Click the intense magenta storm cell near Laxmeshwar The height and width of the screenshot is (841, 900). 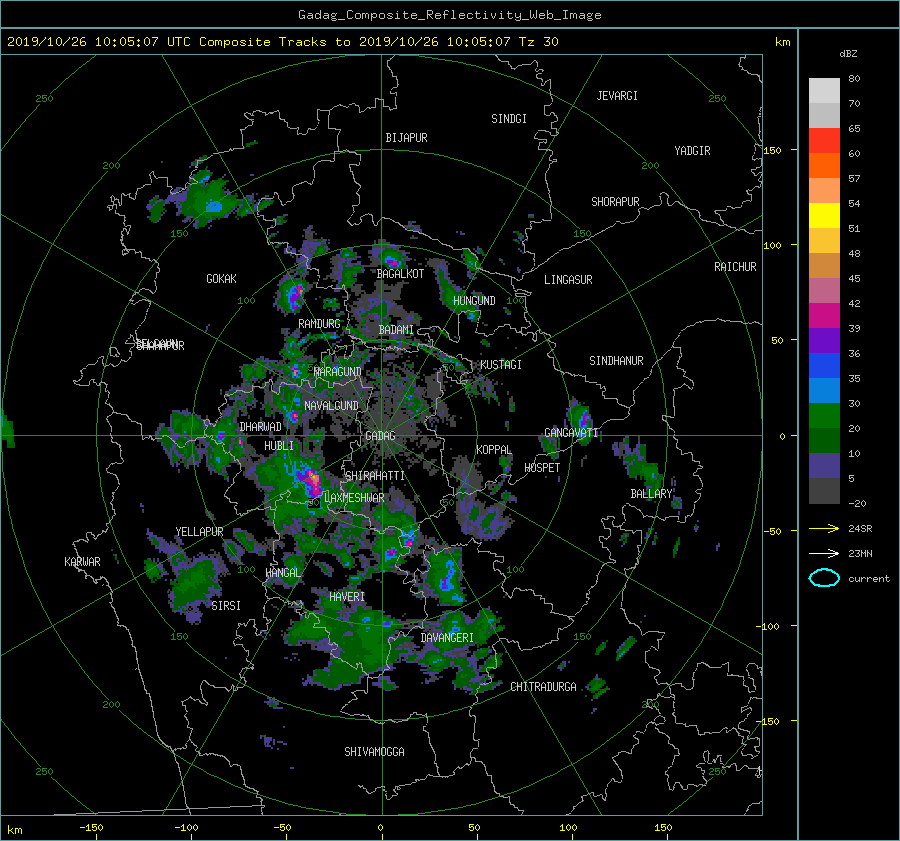[312, 480]
